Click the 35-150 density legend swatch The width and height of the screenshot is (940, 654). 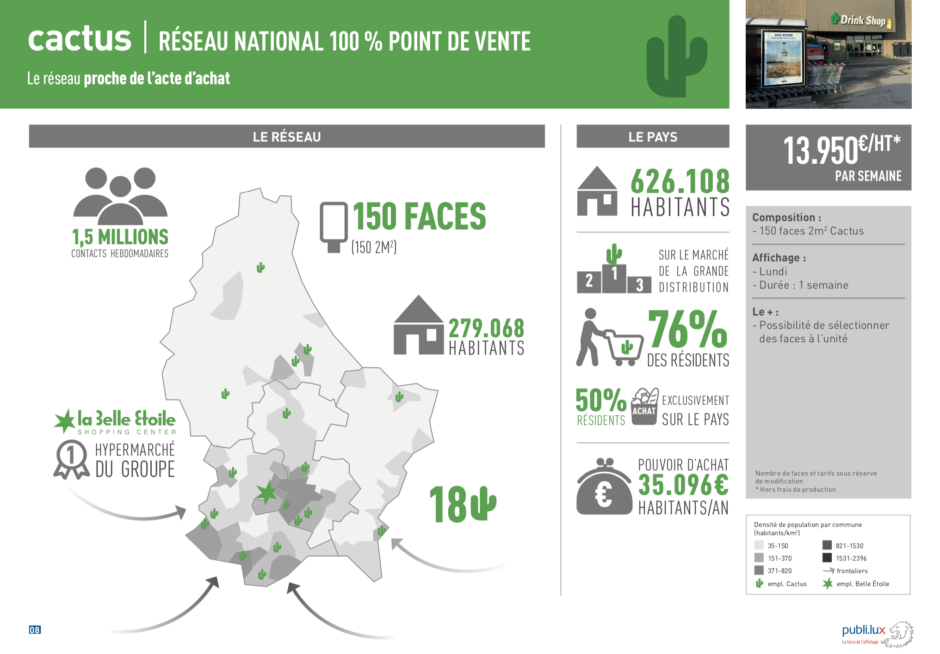pyautogui.click(x=759, y=545)
